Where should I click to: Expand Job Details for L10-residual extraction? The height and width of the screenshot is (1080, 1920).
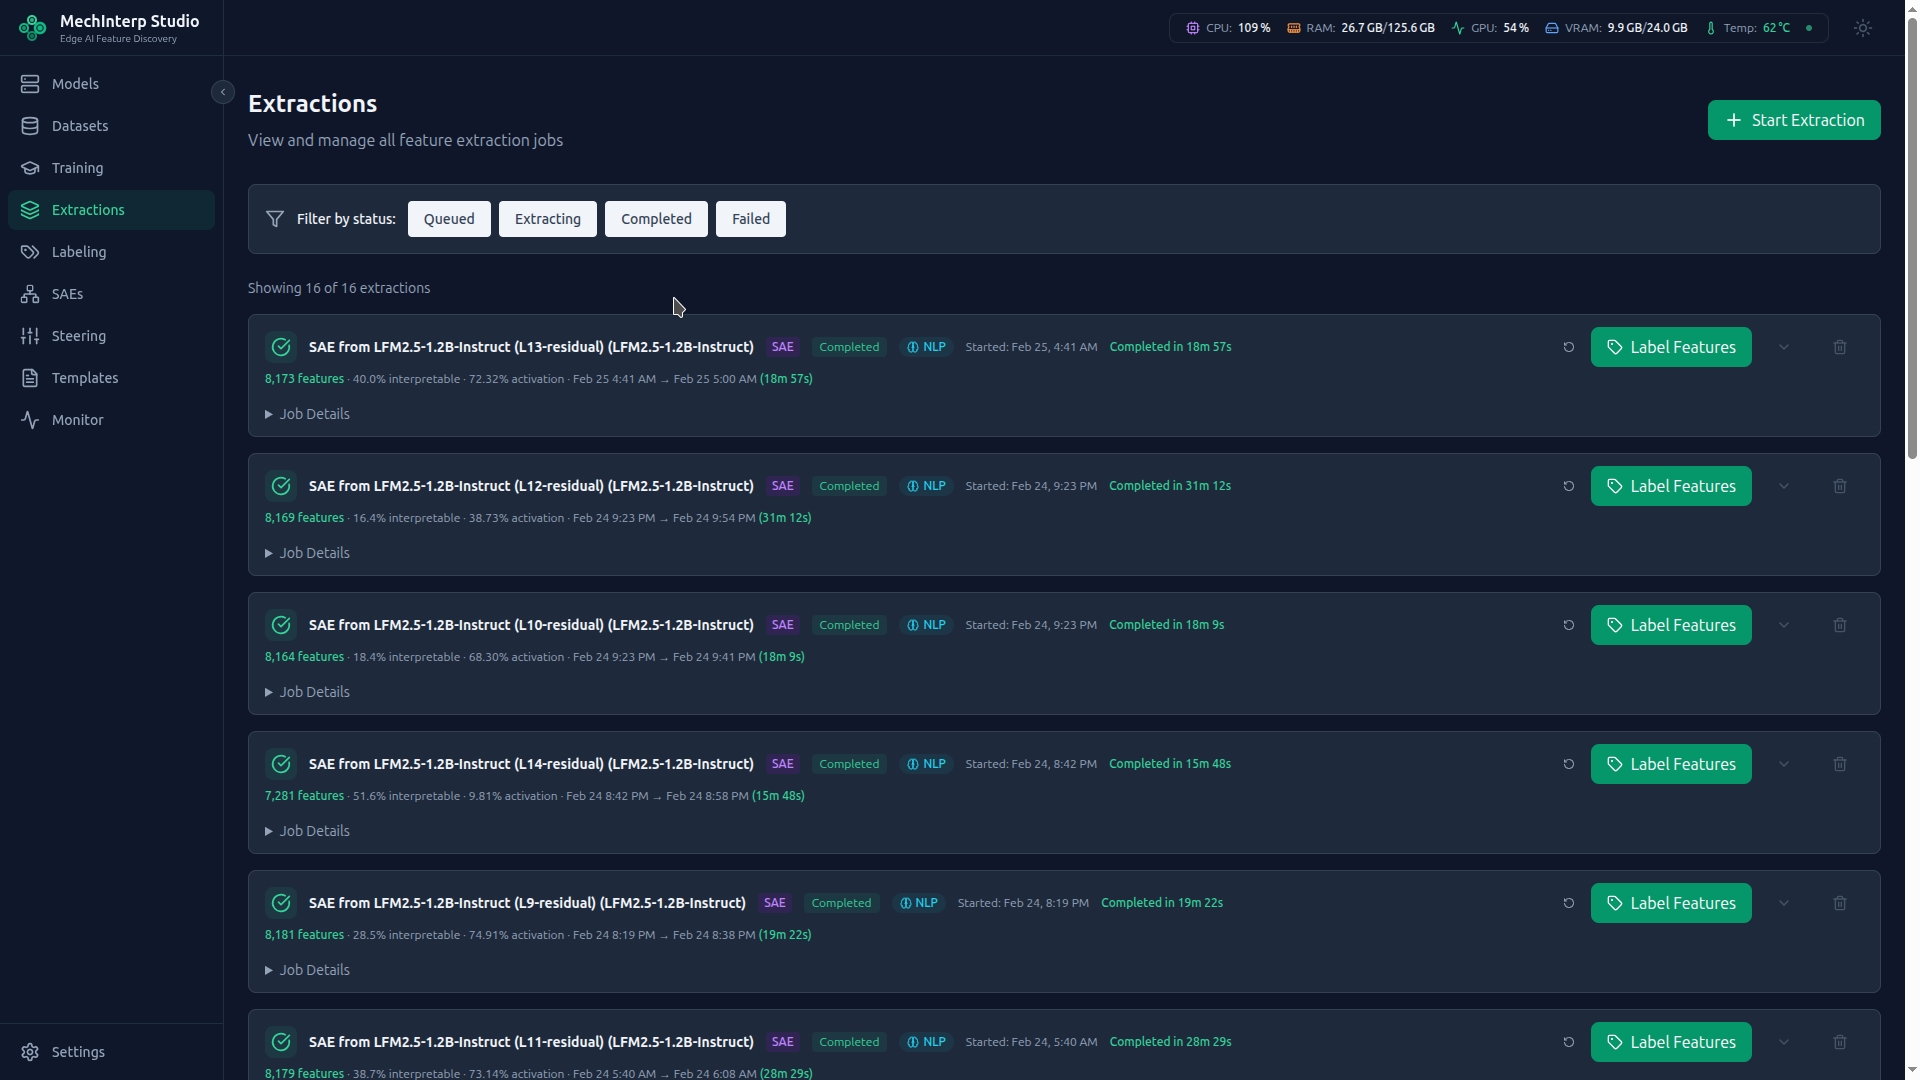click(307, 692)
